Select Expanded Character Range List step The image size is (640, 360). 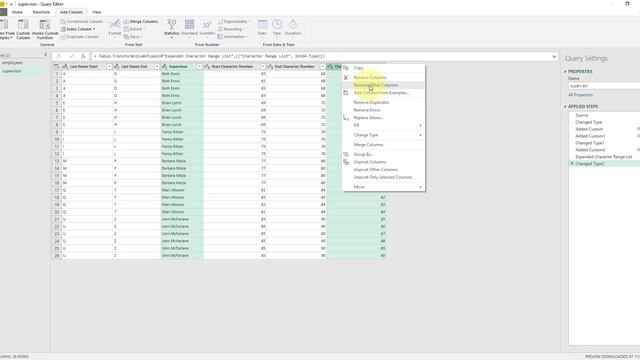coord(604,157)
